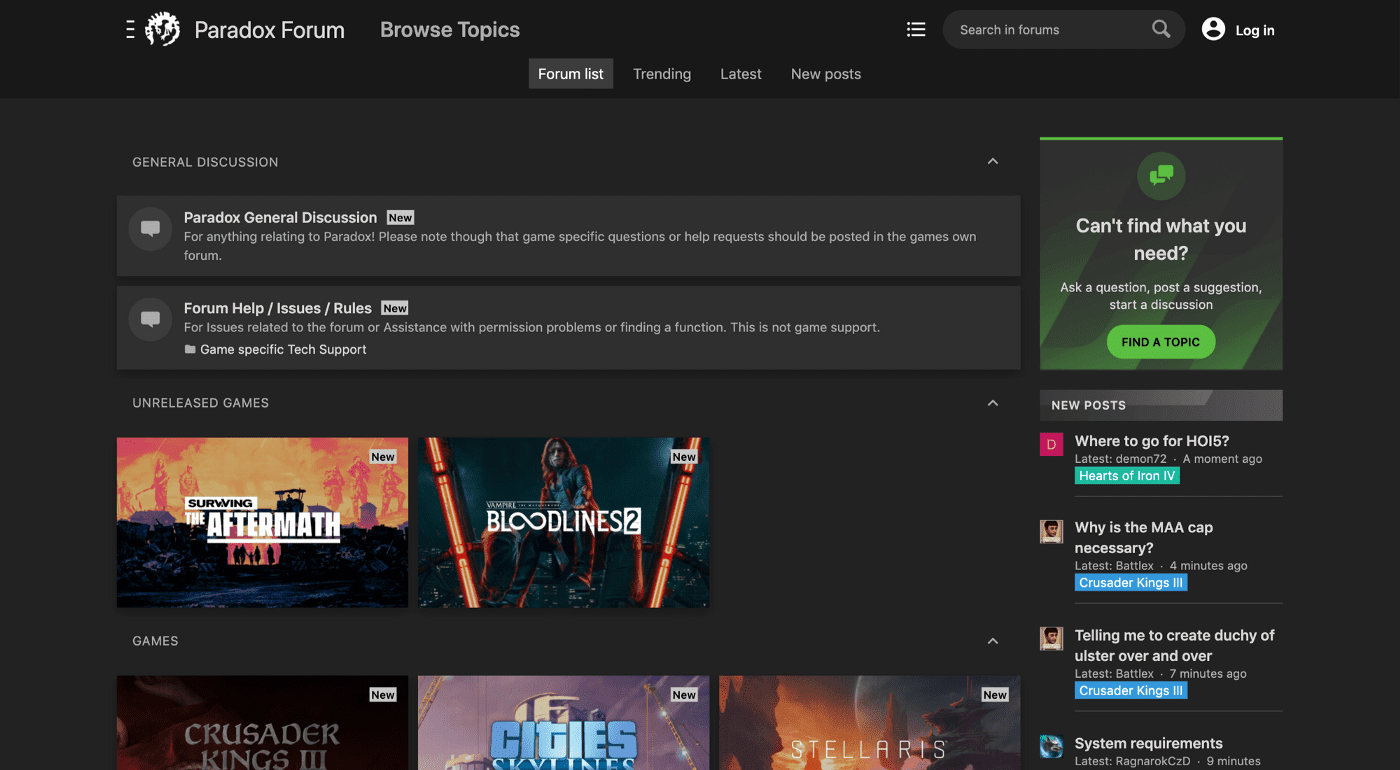Open Game specific Tech Support subforum

click(283, 349)
